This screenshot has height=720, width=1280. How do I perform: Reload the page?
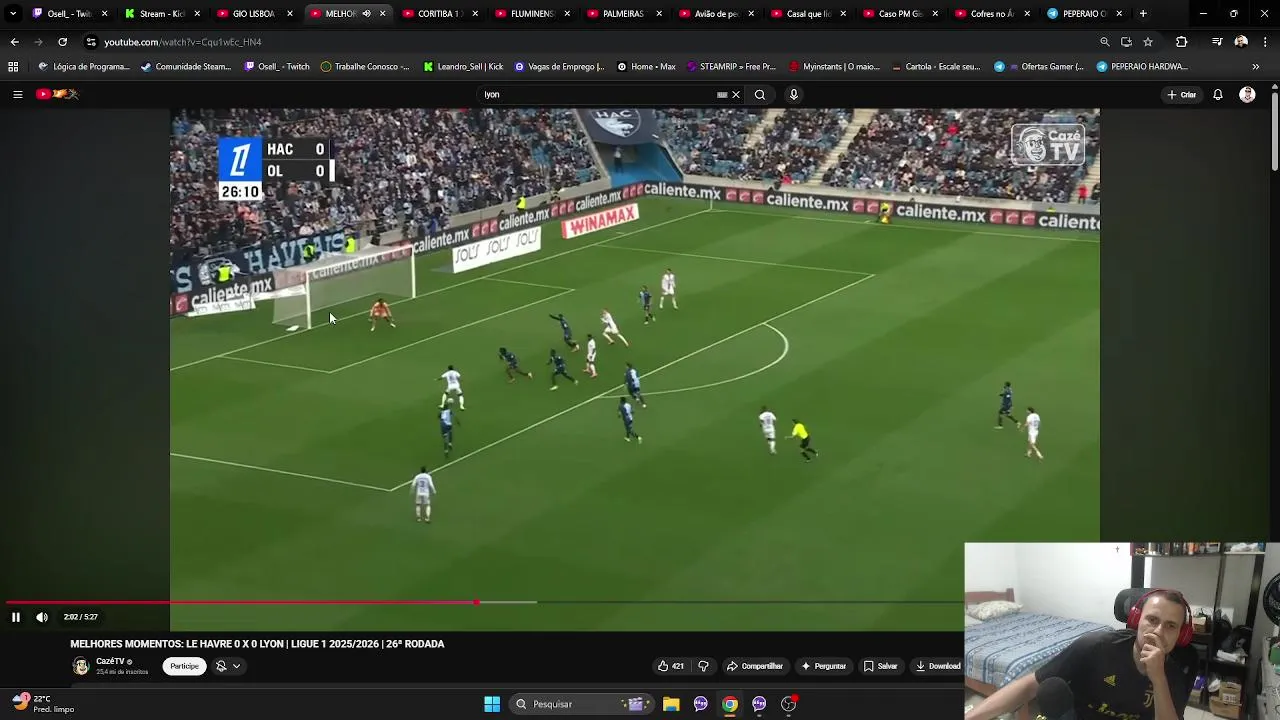[x=62, y=42]
